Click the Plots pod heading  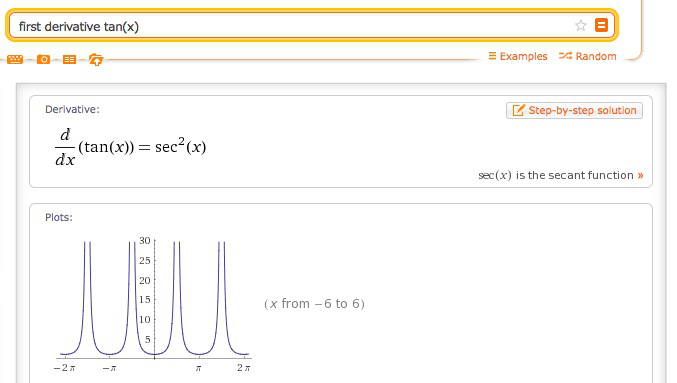click(x=59, y=217)
